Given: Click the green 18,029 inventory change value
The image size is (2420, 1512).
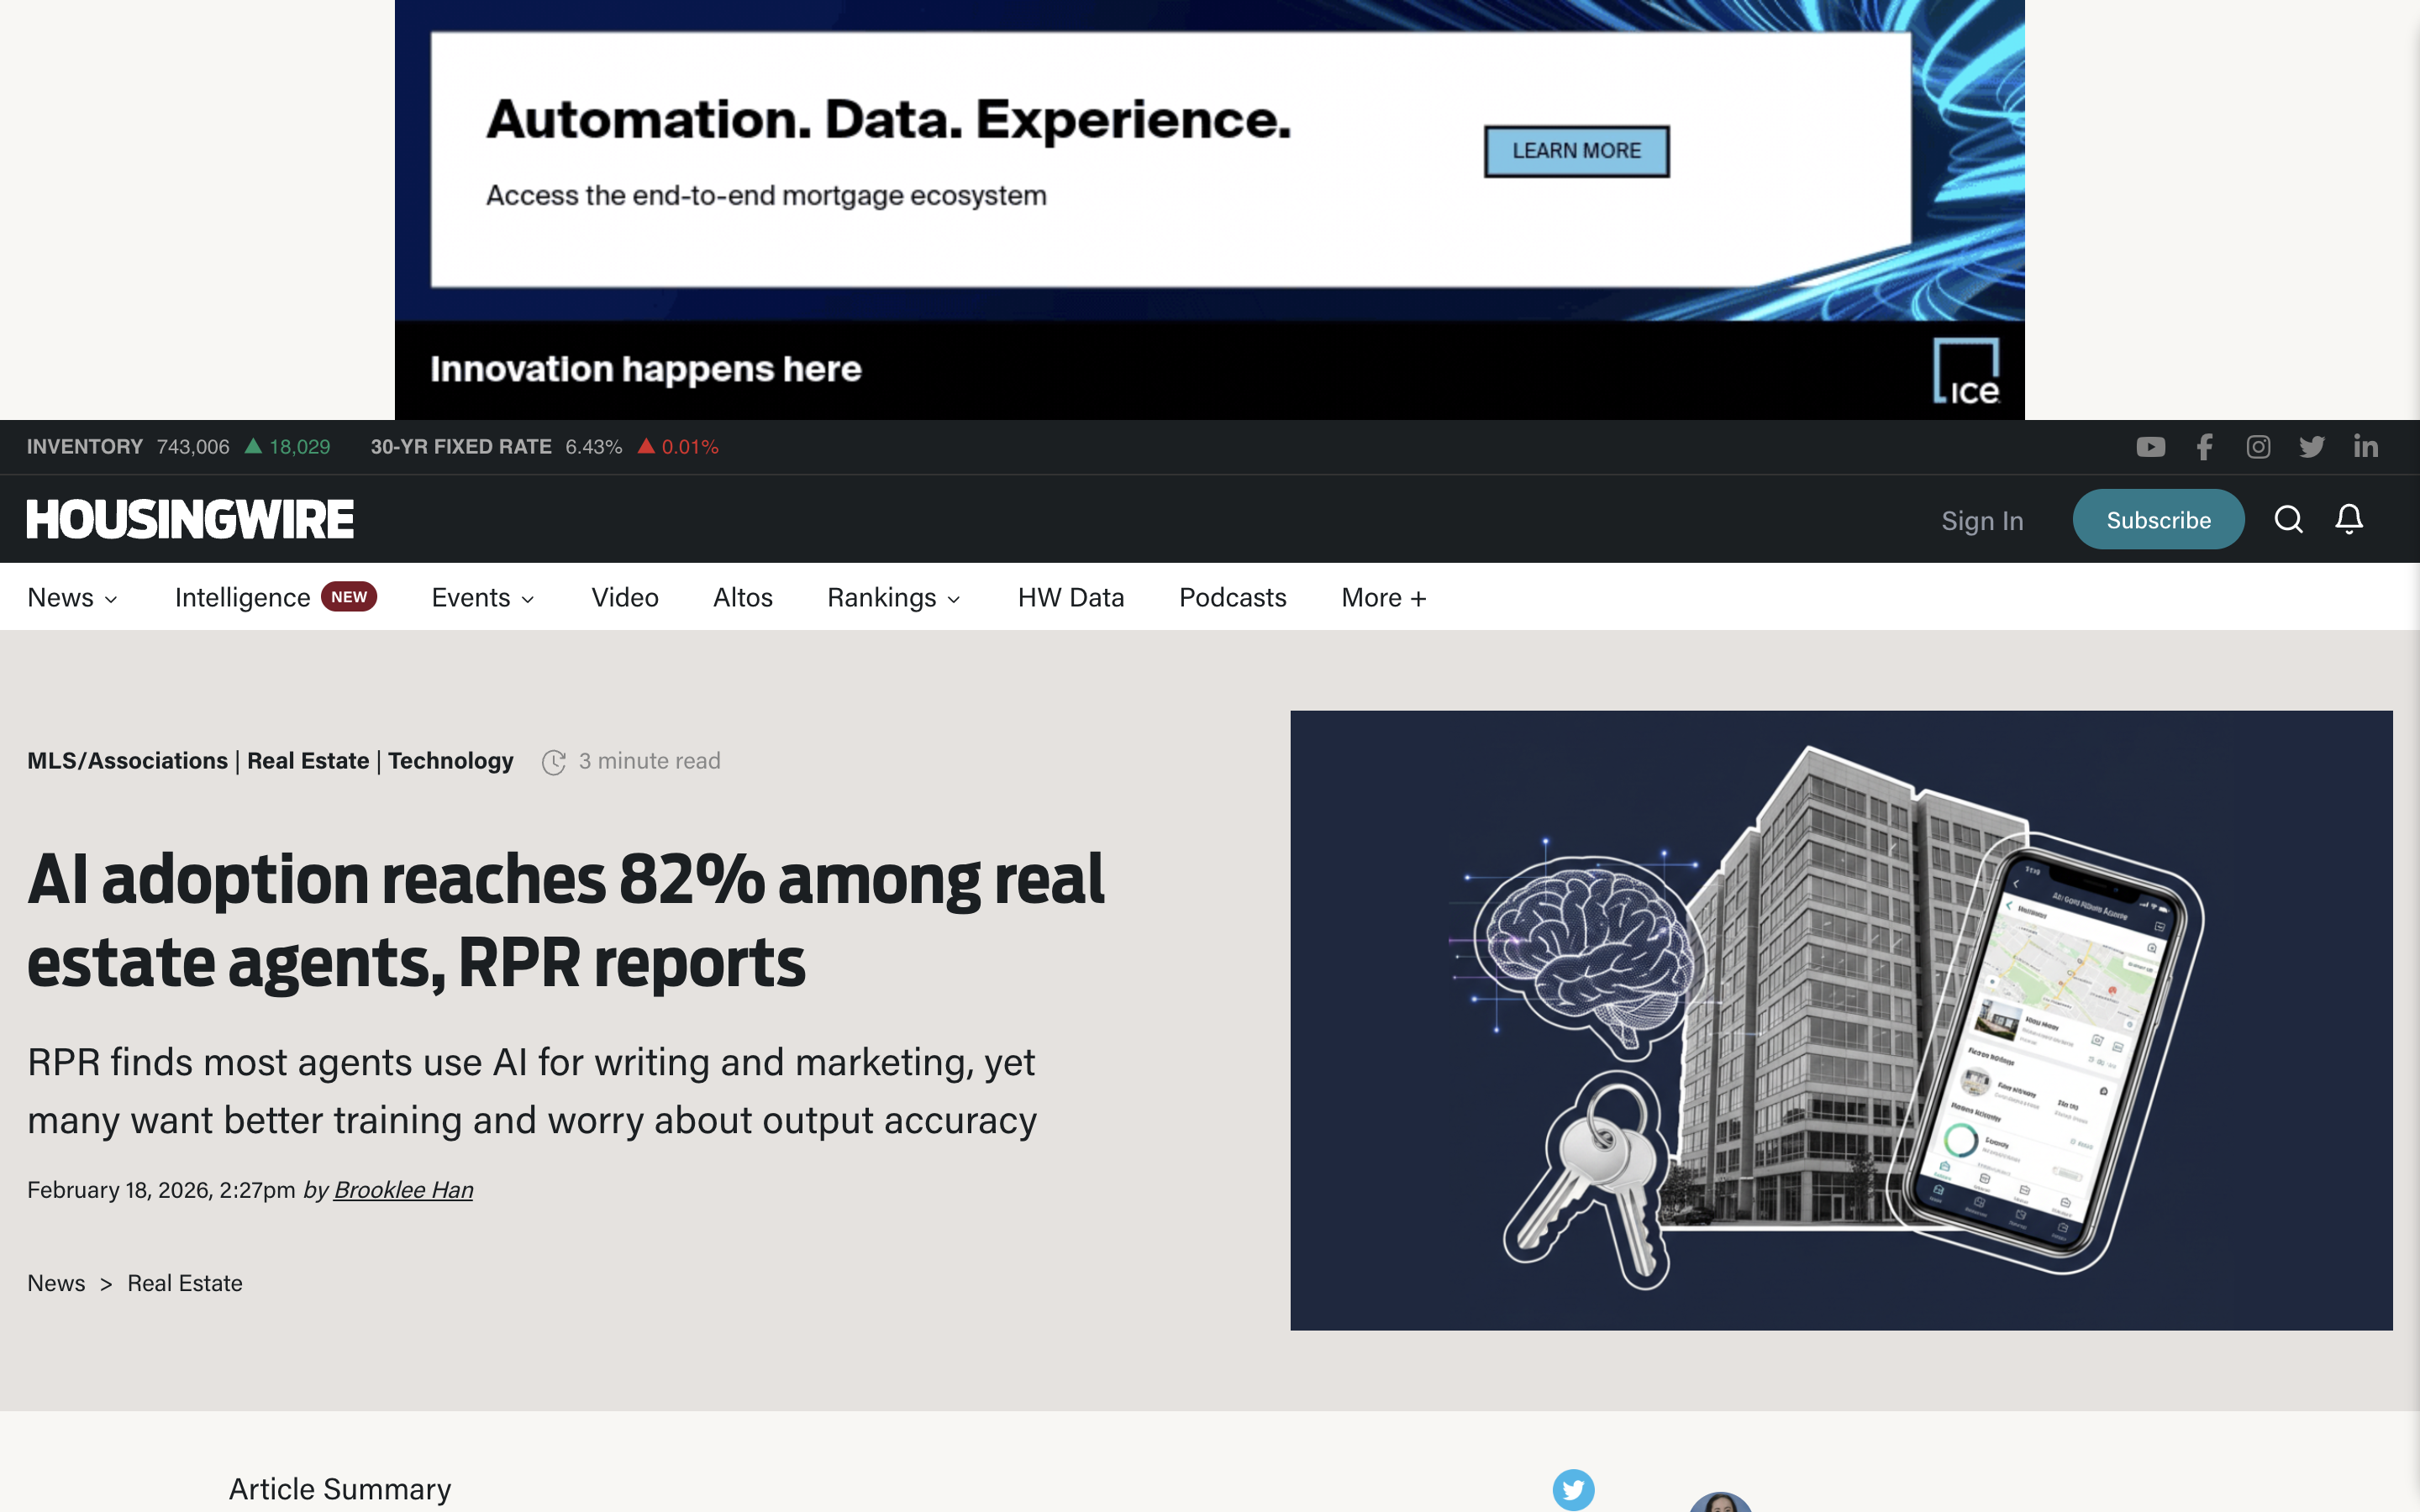Looking at the screenshot, I should point(299,447).
